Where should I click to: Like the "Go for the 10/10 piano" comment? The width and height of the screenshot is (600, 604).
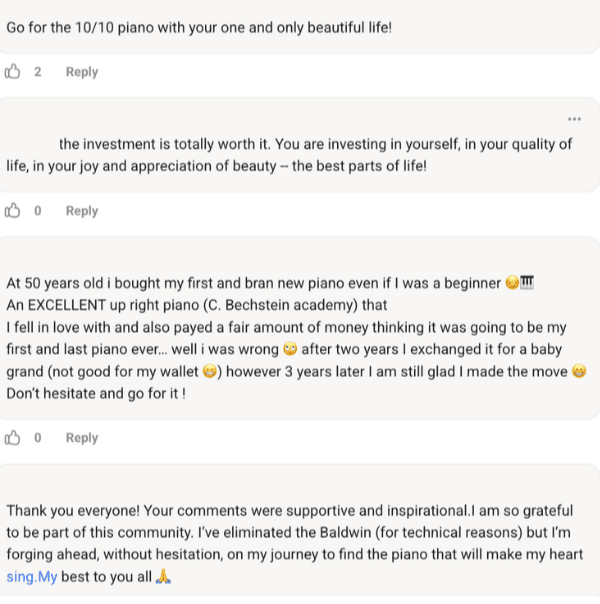pos(12,72)
